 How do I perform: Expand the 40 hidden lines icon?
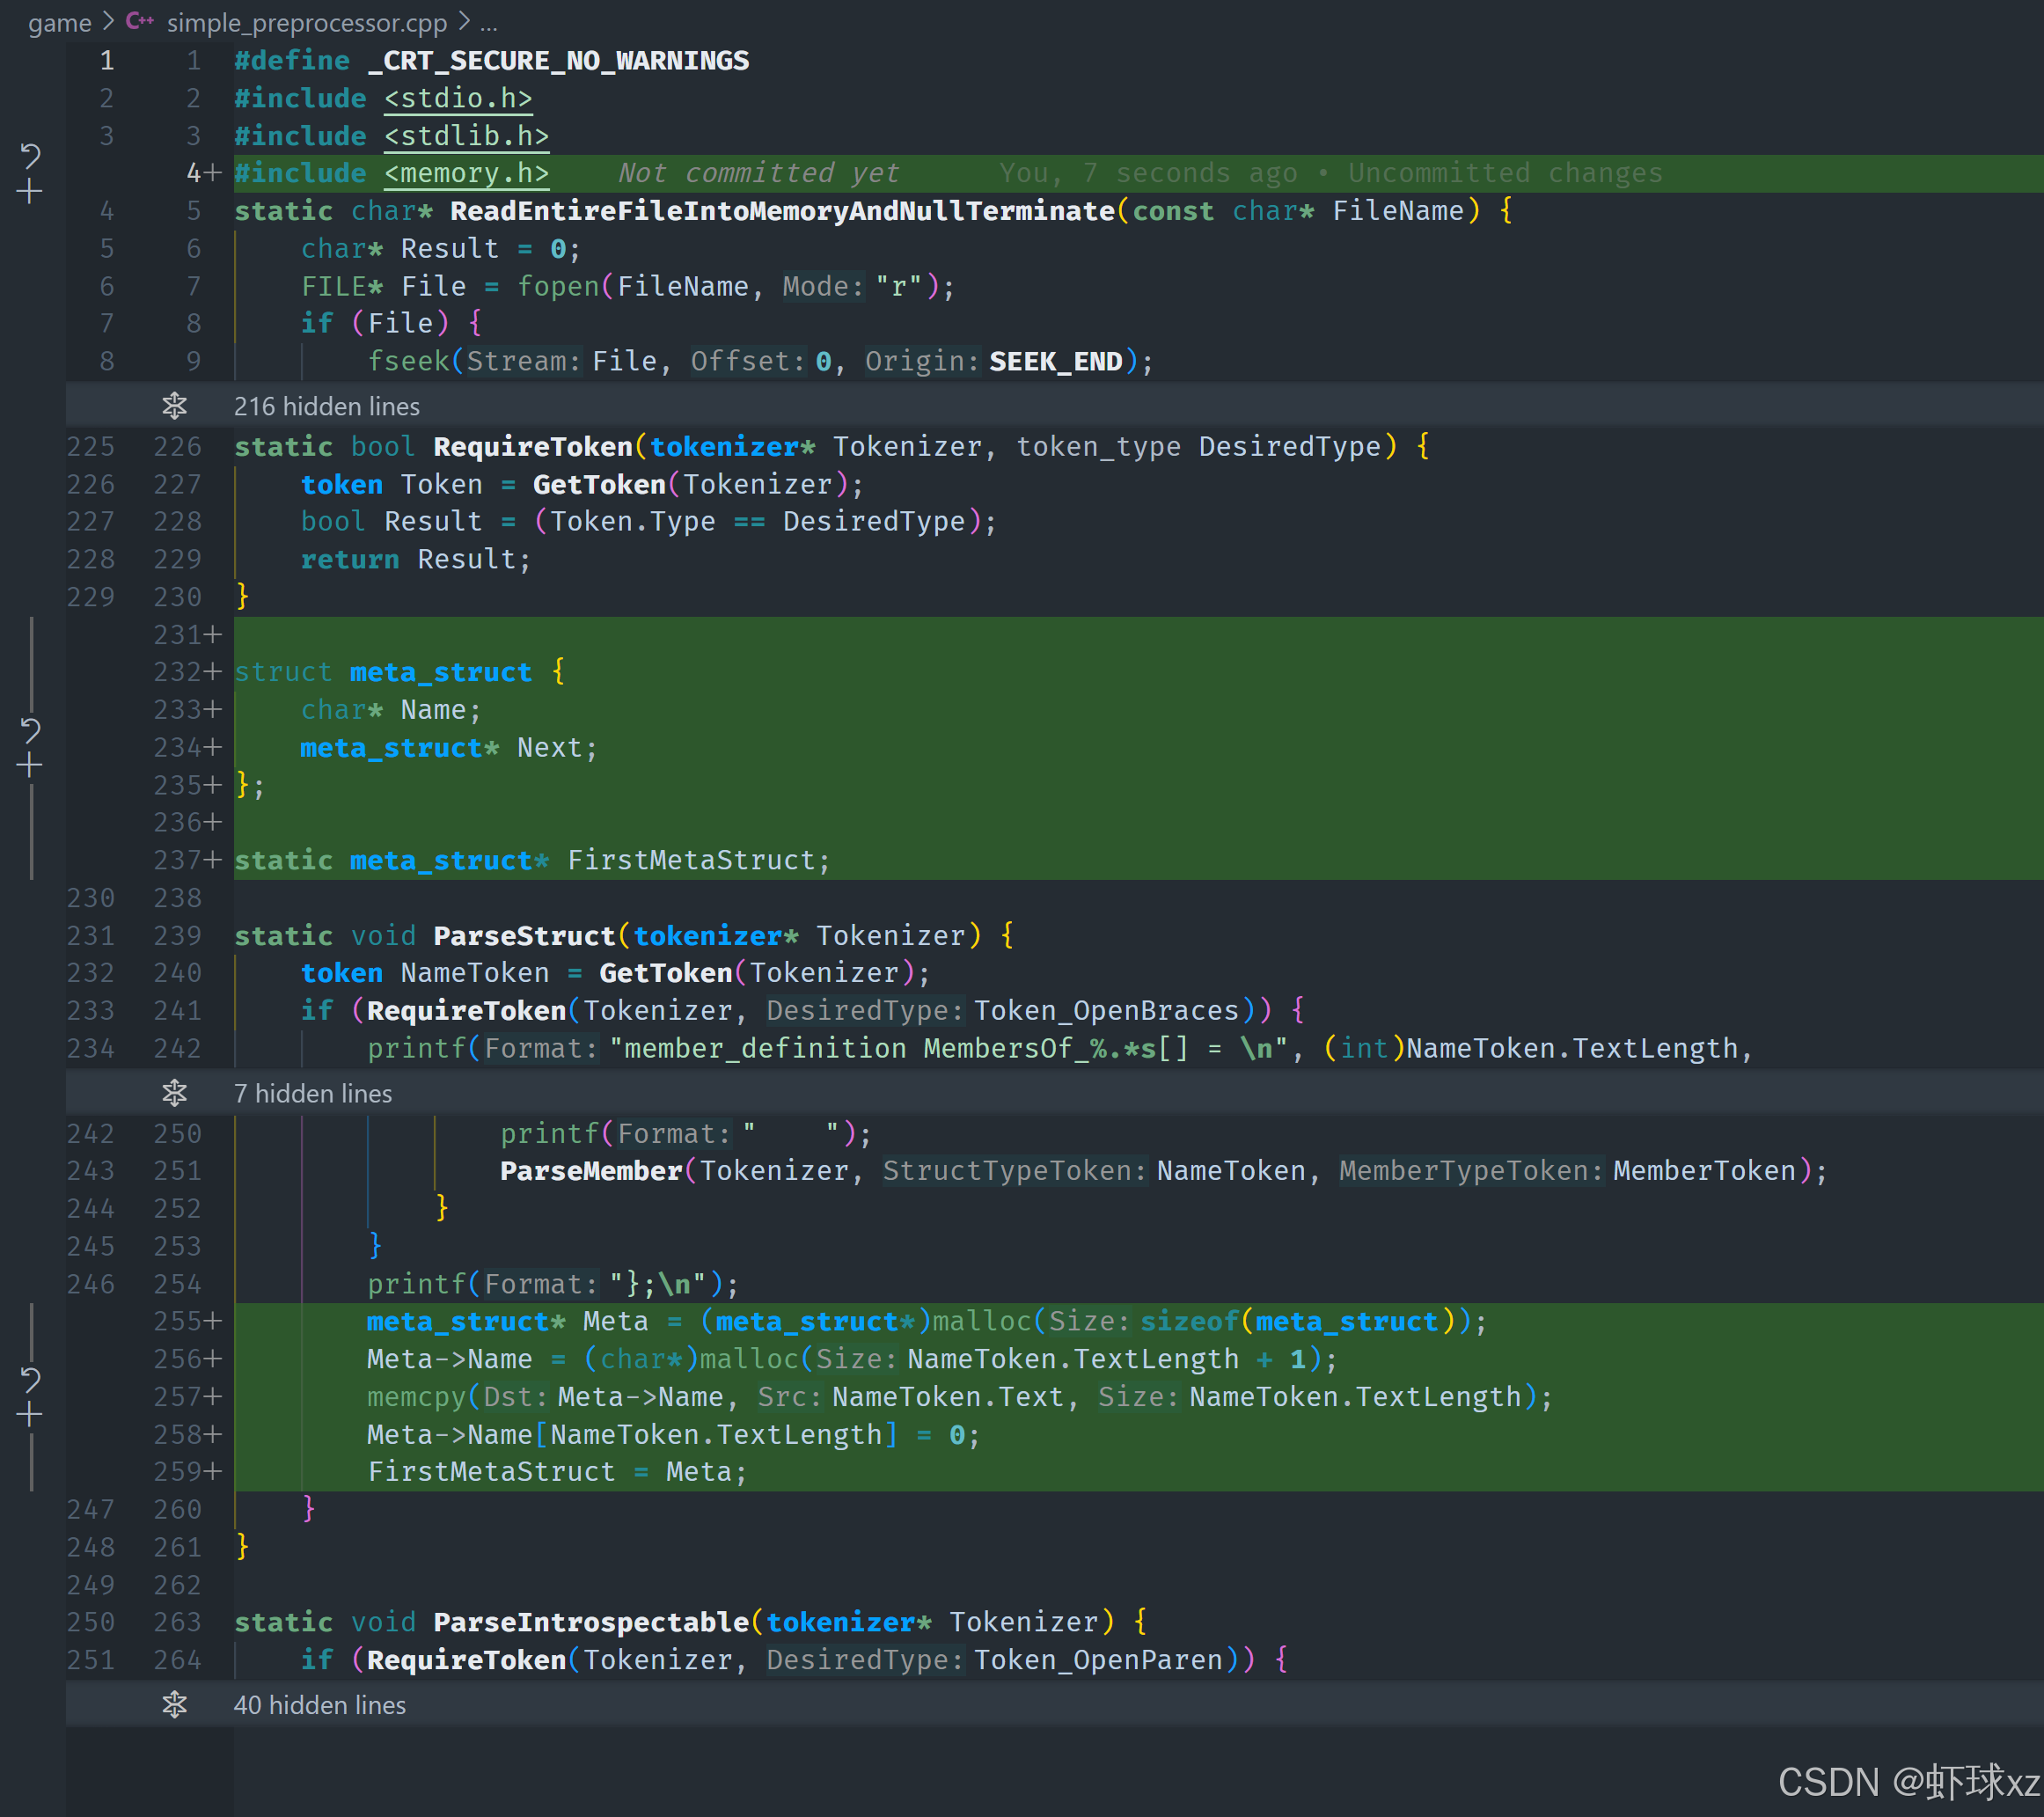pos(175,1704)
